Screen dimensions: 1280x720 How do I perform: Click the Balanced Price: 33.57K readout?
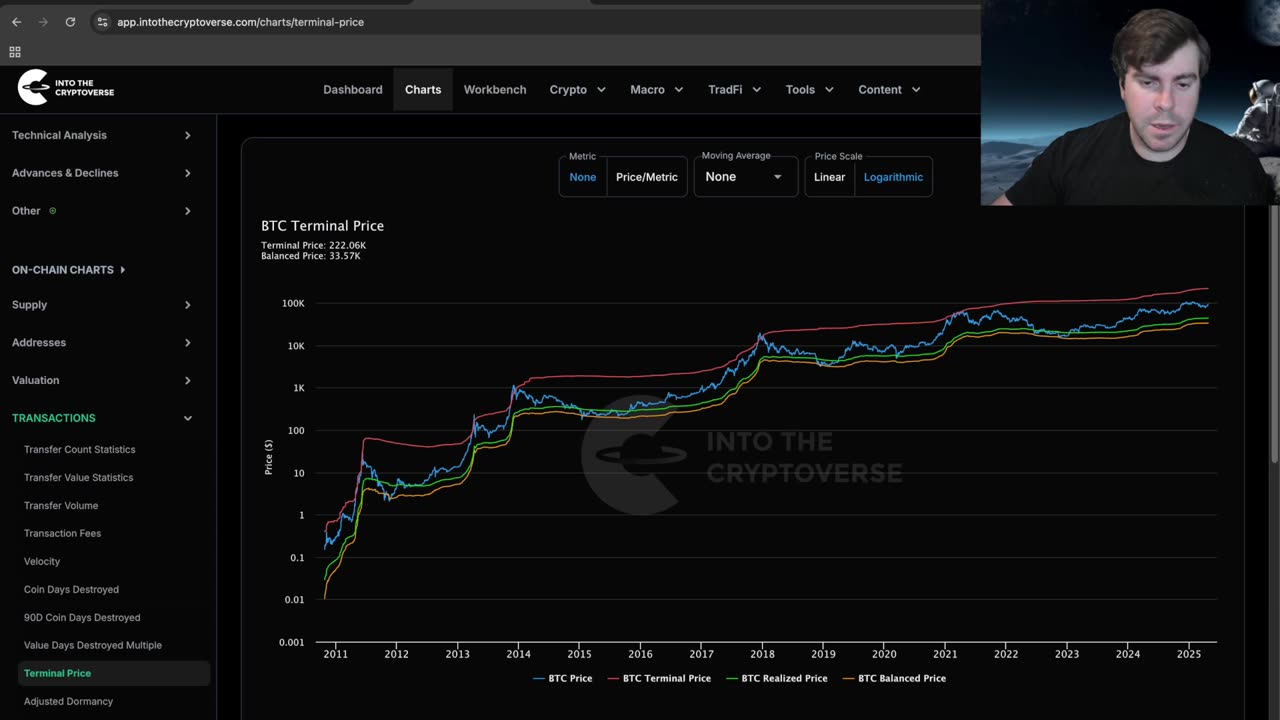tap(311, 257)
